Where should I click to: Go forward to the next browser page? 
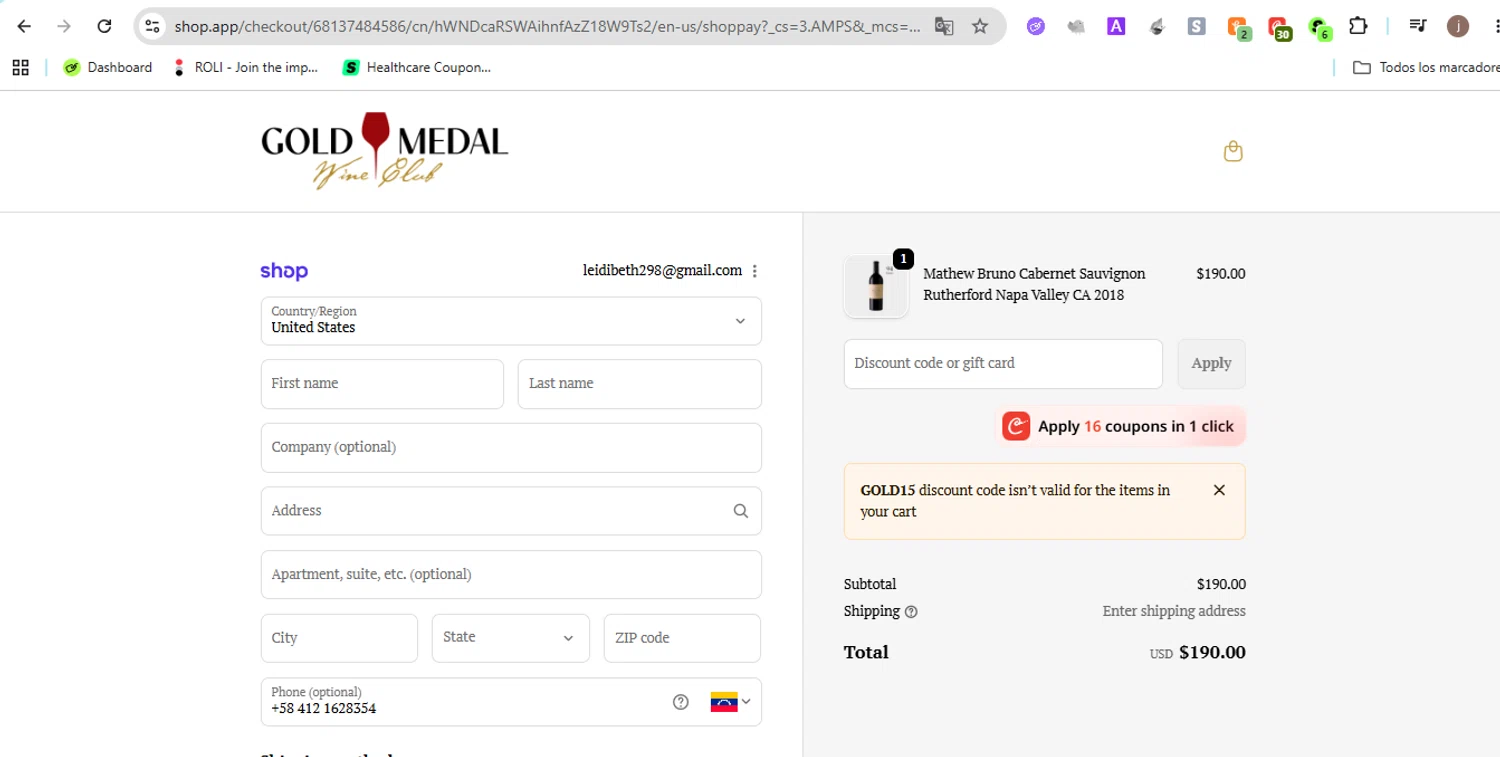tap(64, 26)
